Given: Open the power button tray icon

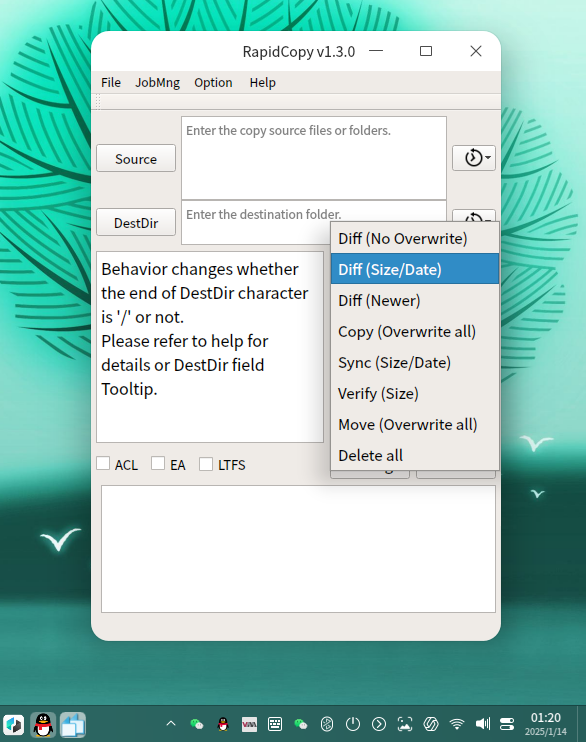Looking at the screenshot, I should click(353, 724).
